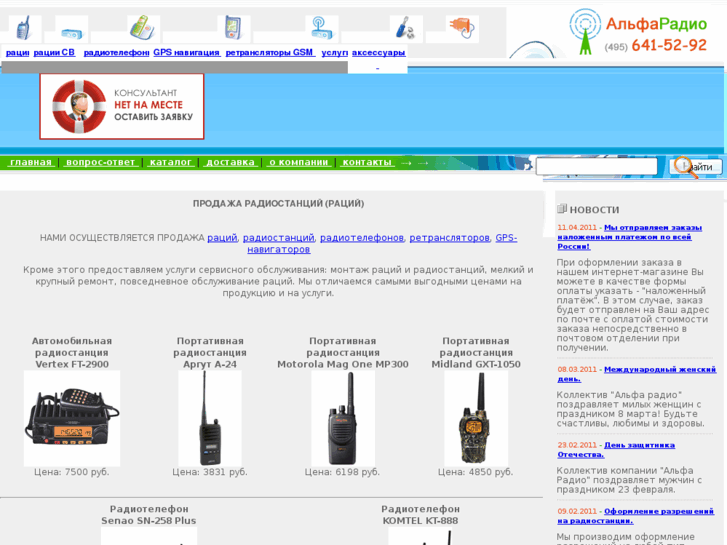The width and height of the screenshot is (727, 545).
Task: Click the 'Vertex FT-2900' product title
Action: pos(72,364)
